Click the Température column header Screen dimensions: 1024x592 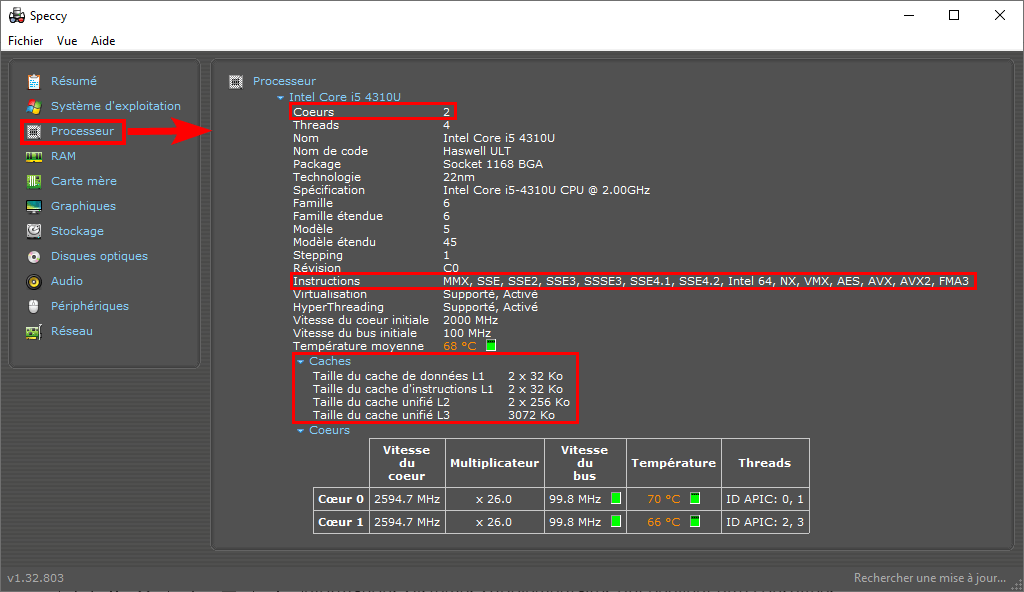(x=673, y=463)
